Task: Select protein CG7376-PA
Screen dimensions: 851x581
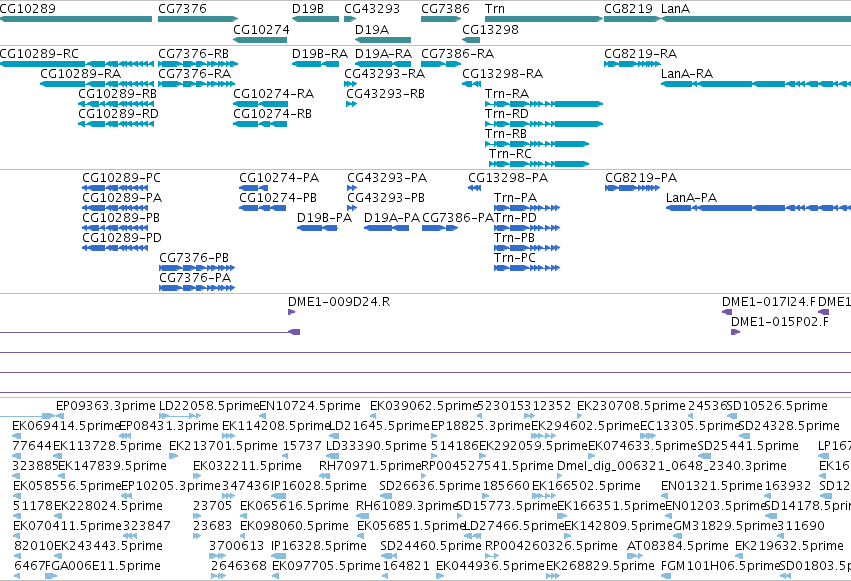Action: pyautogui.click(x=195, y=278)
